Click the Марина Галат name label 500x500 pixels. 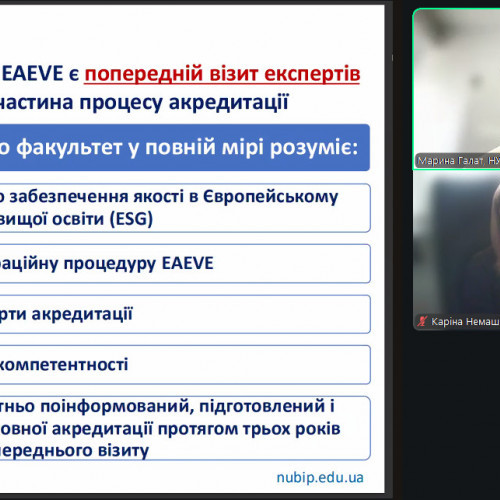coord(458,161)
